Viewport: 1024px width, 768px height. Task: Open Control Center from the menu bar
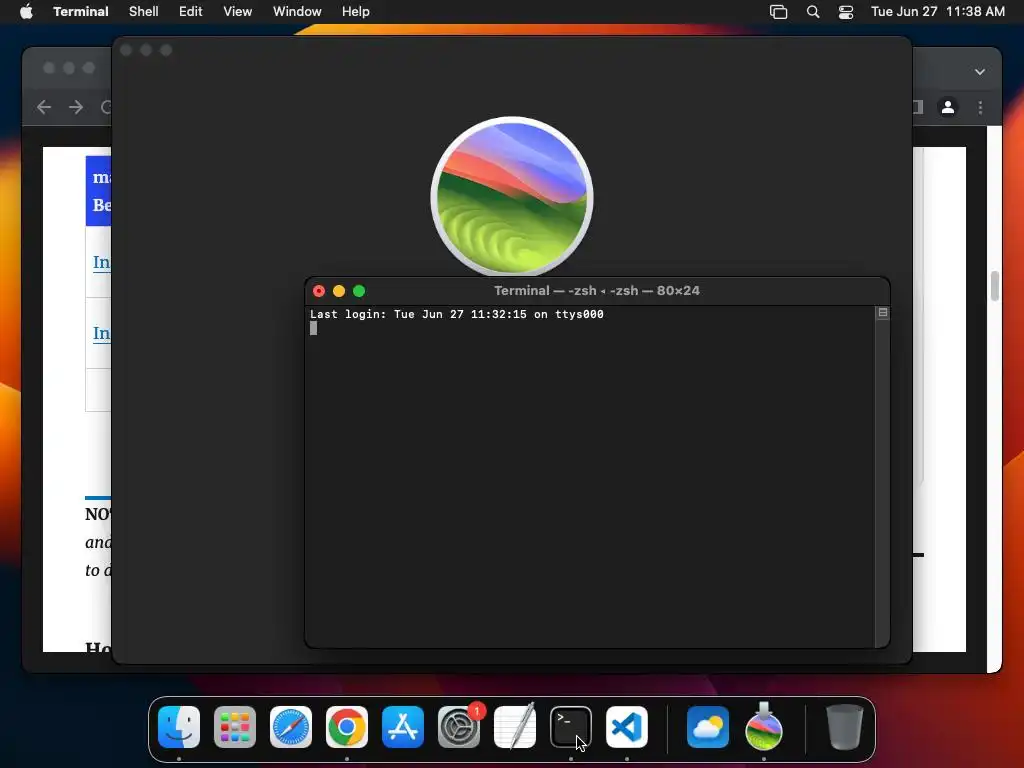(846, 12)
